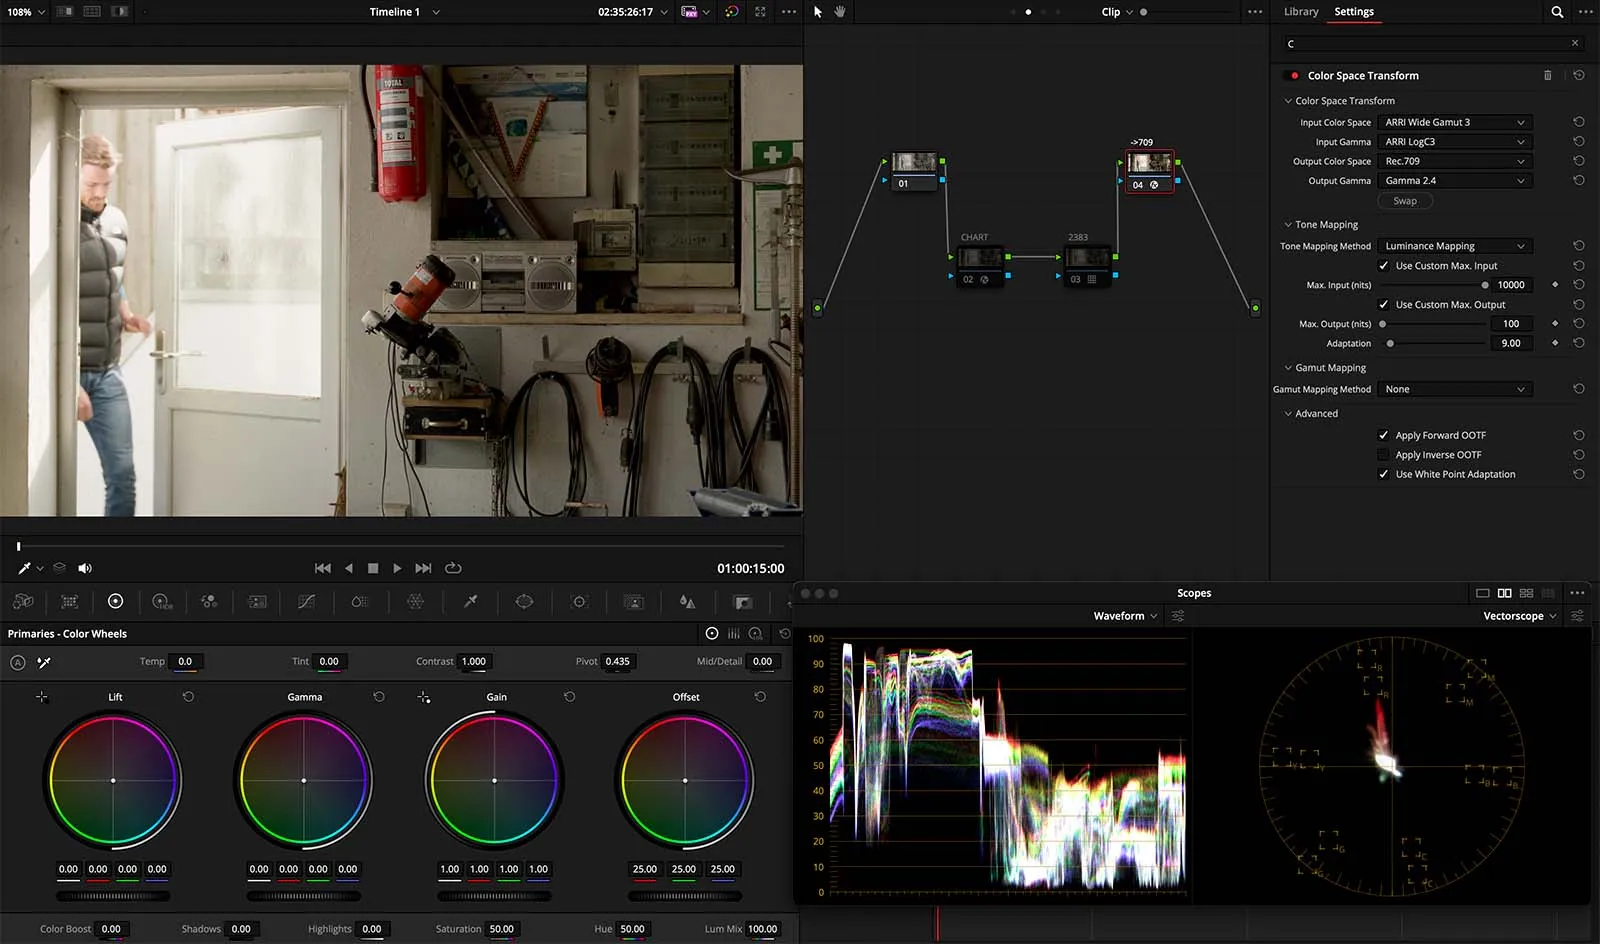Viewport: 1600px width, 944px height.
Task: Click the Adaptation slider handle
Action: point(1390,343)
